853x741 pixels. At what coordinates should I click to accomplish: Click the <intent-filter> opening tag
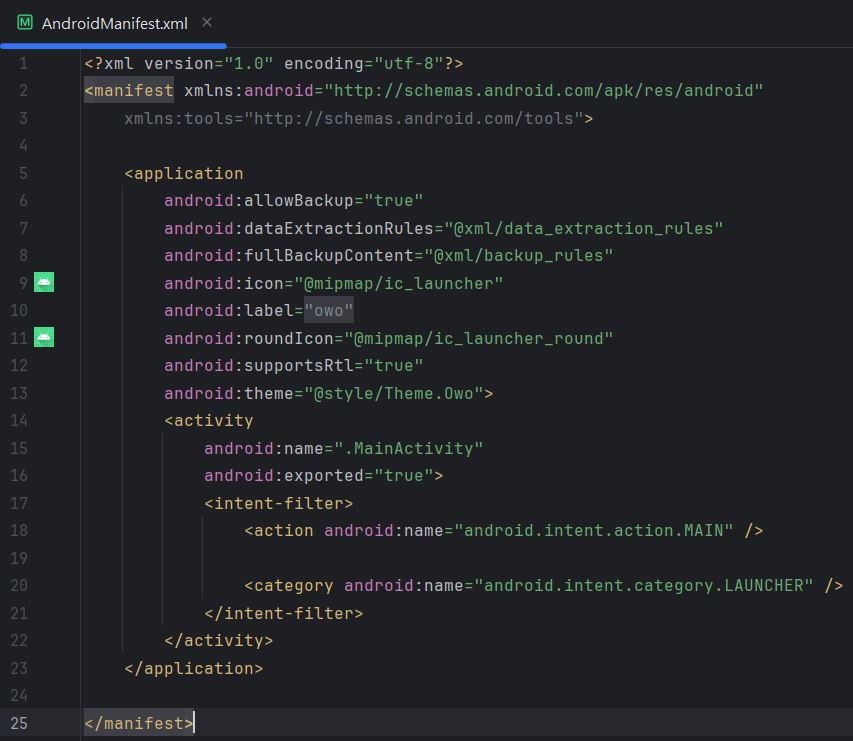pos(279,503)
